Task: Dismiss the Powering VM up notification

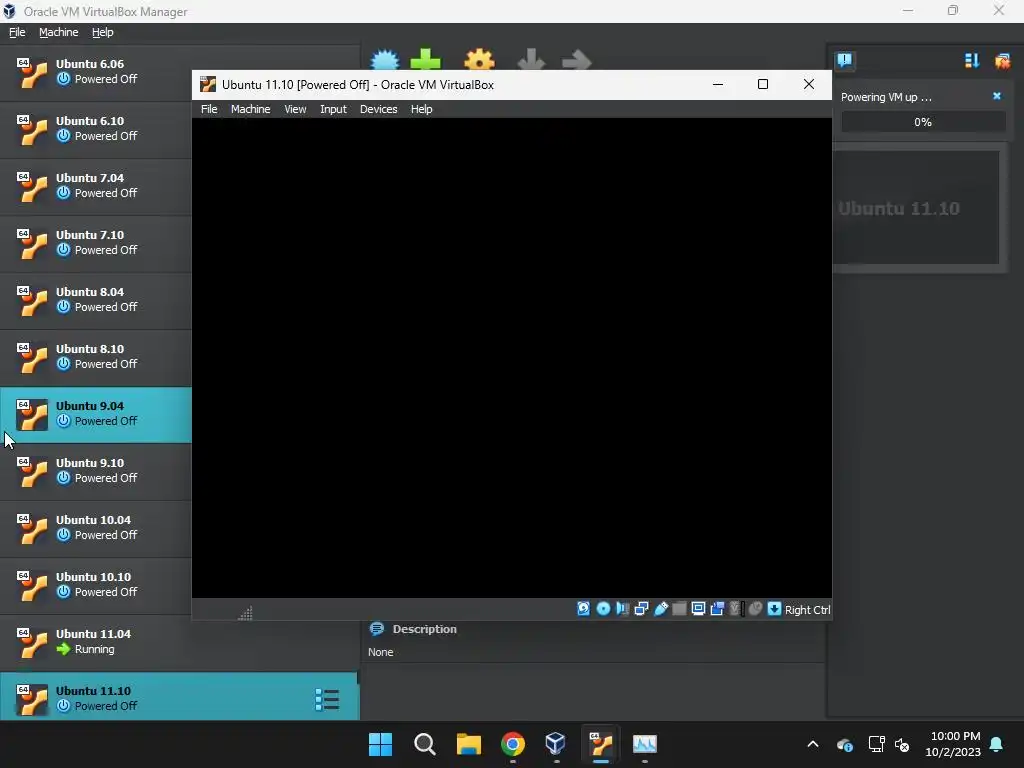Action: (x=997, y=96)
